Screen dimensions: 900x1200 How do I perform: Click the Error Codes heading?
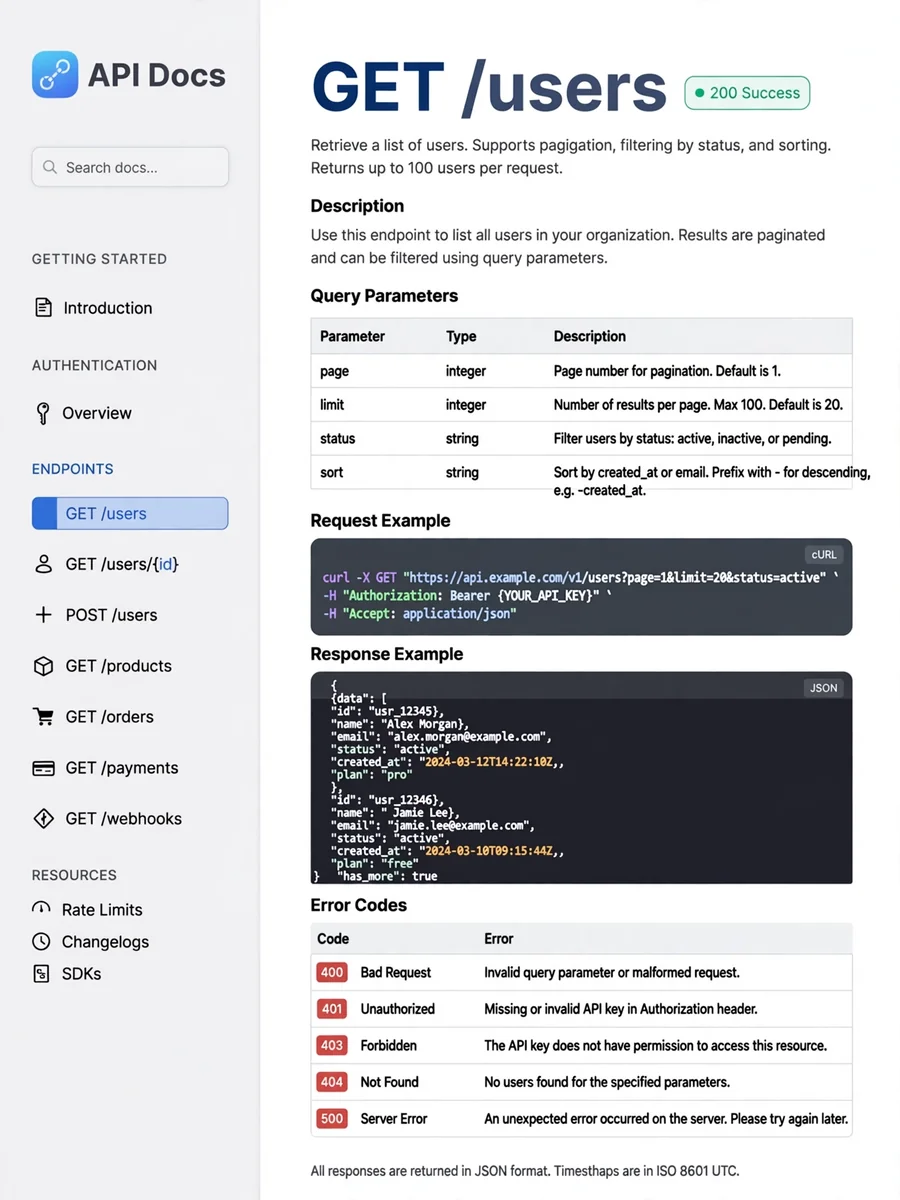click(359, 905)
